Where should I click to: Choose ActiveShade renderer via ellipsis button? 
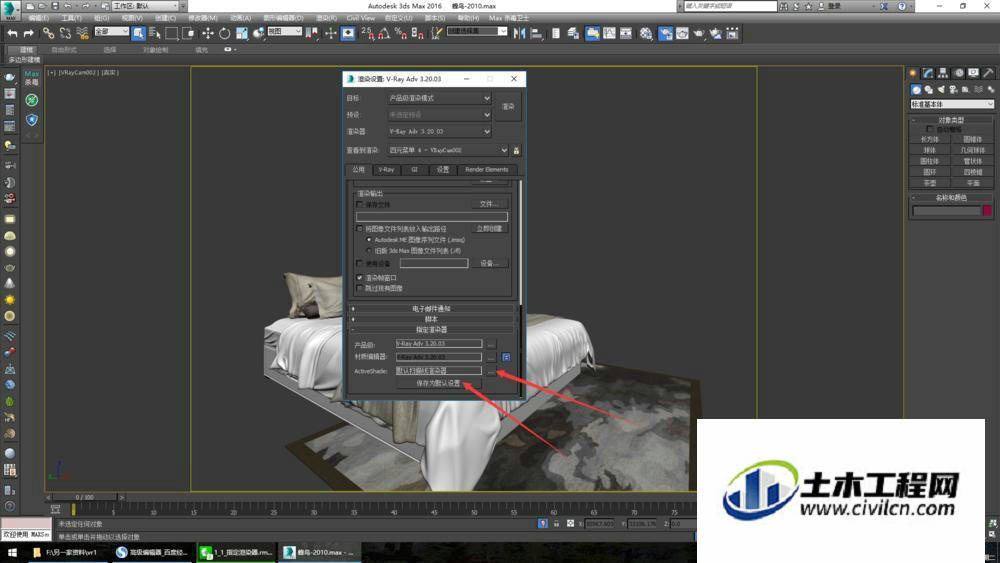pos(490,371)
